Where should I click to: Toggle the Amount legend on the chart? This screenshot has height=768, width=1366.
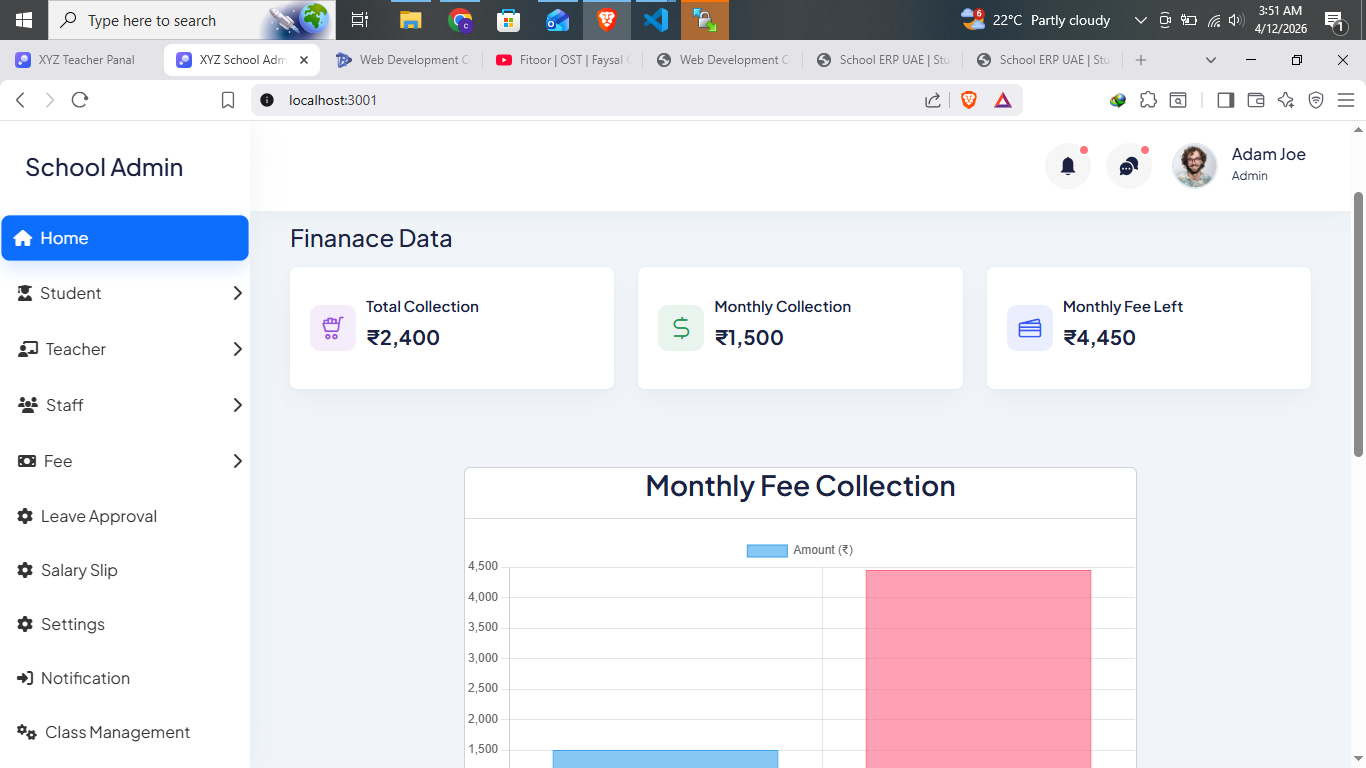coord(799,549)
